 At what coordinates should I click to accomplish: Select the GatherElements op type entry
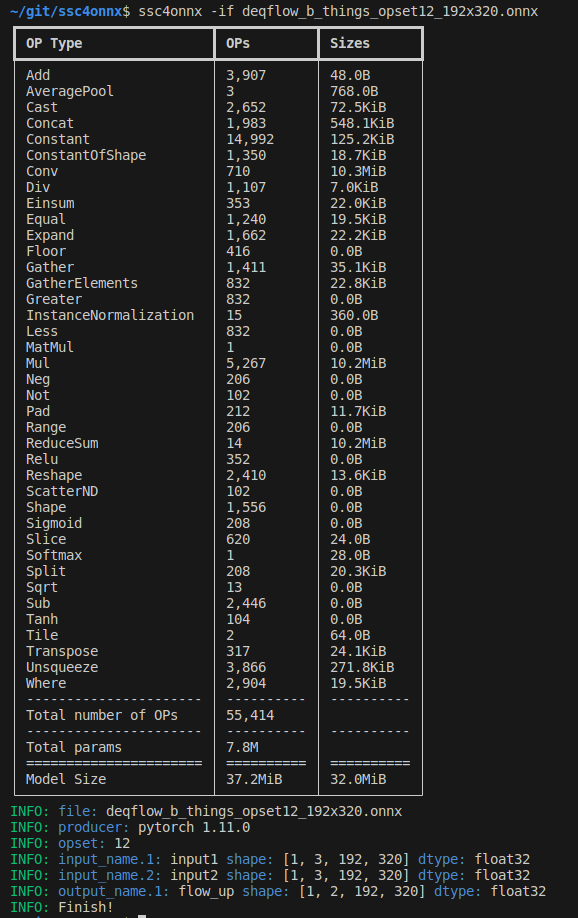tap(82, 283)
